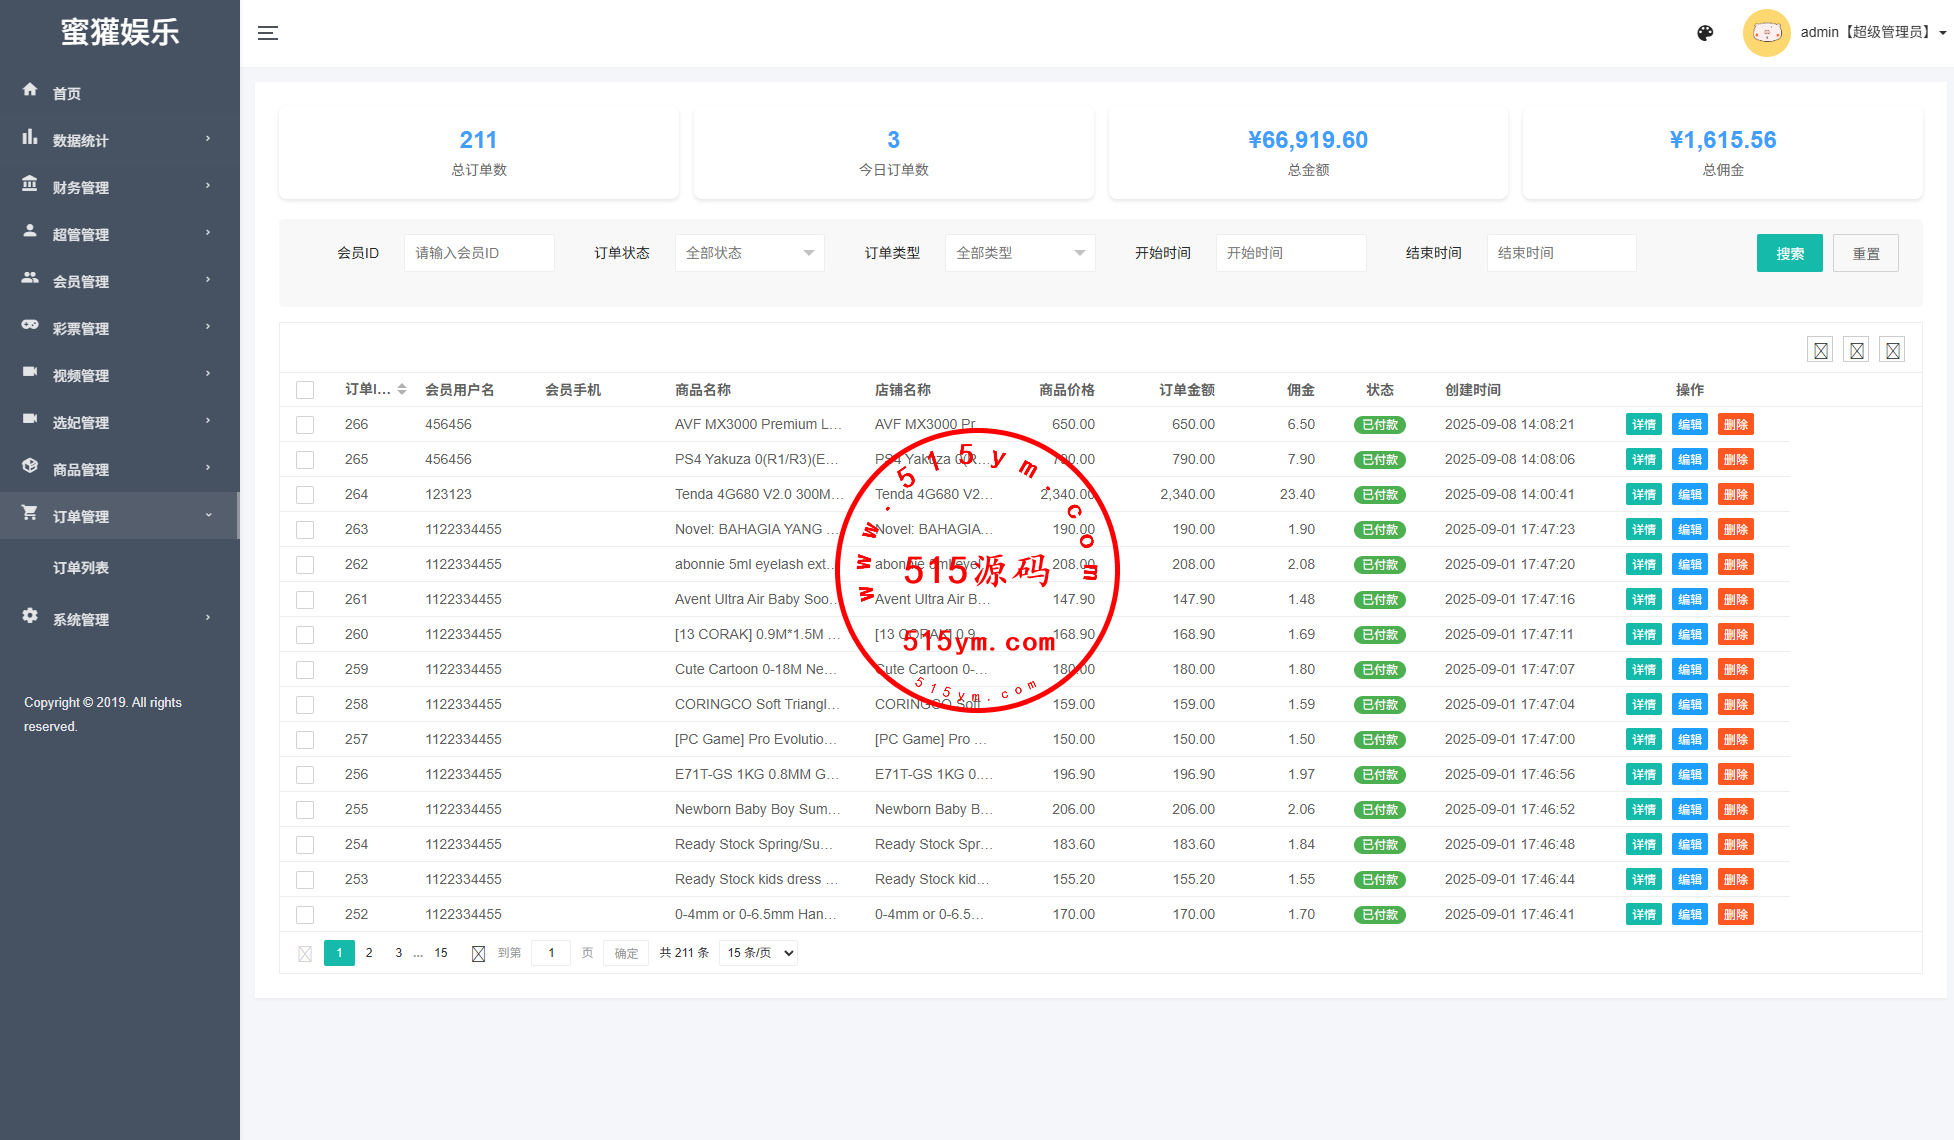Image resolution: width=1954 pixels, height=1140 pixels.
Task: Open the 订单列表 submenu item
Action: pyautogui.click(x=81, y=568)
